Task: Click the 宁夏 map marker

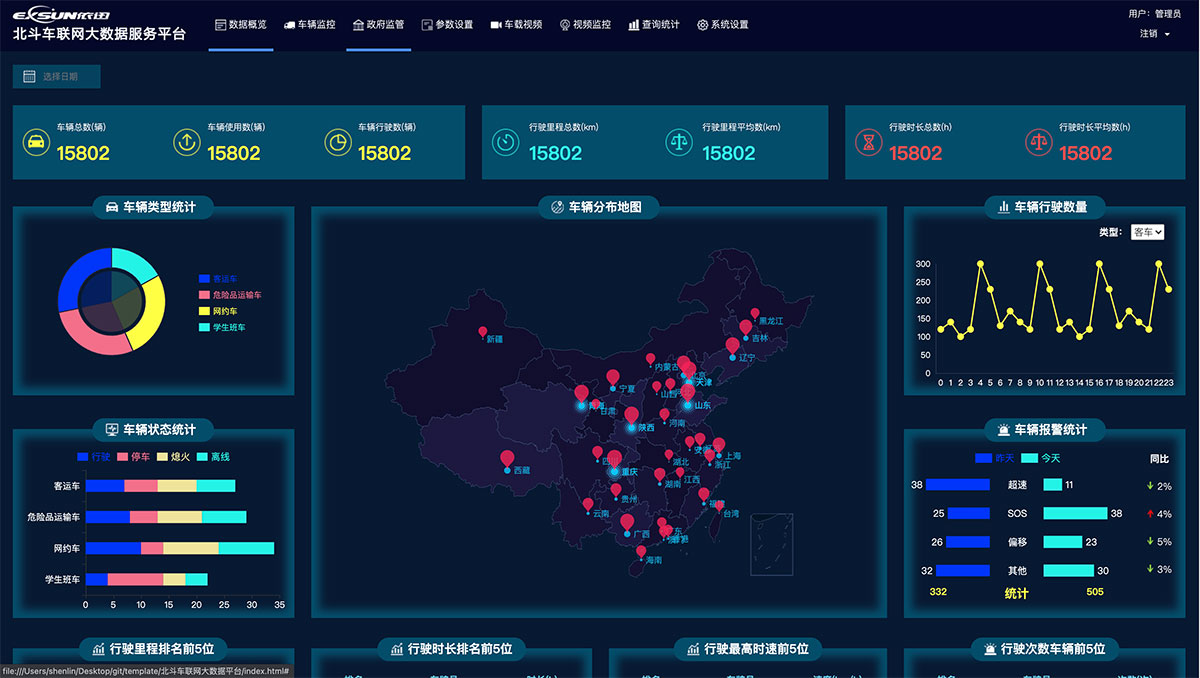Action: pos(613,378)
